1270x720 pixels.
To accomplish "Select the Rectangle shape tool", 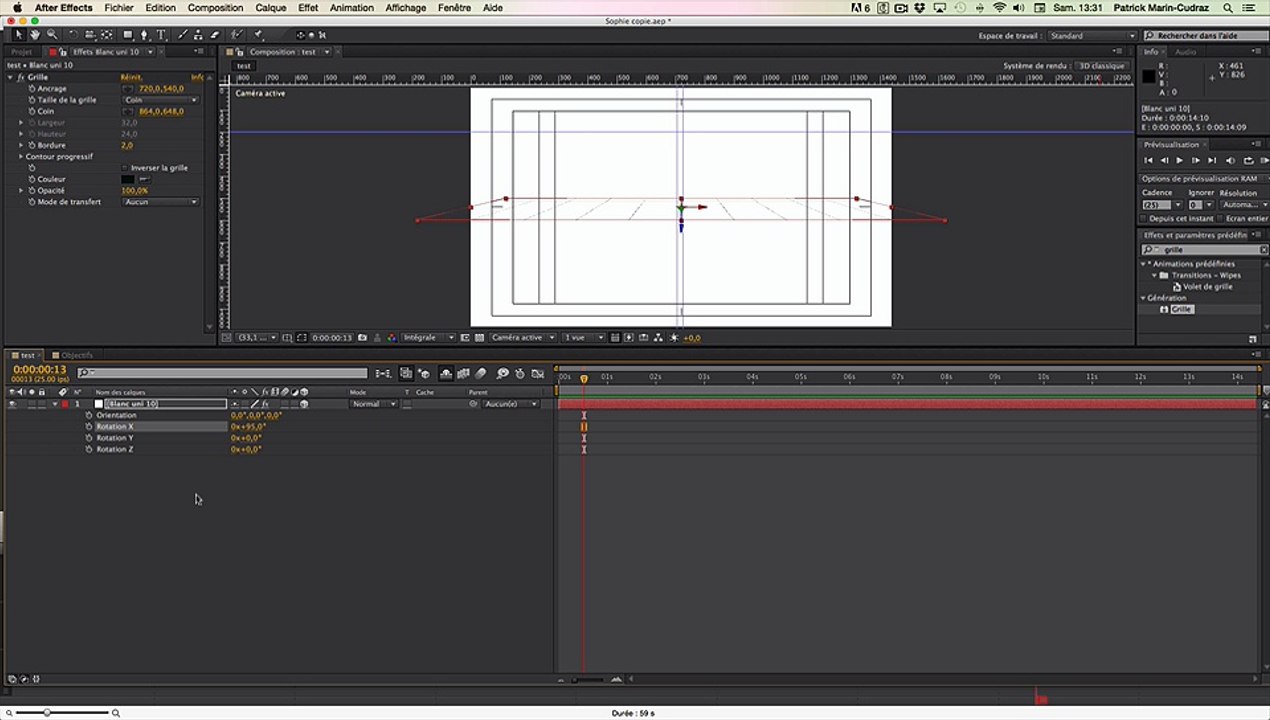I will click(x=128, y=35).
